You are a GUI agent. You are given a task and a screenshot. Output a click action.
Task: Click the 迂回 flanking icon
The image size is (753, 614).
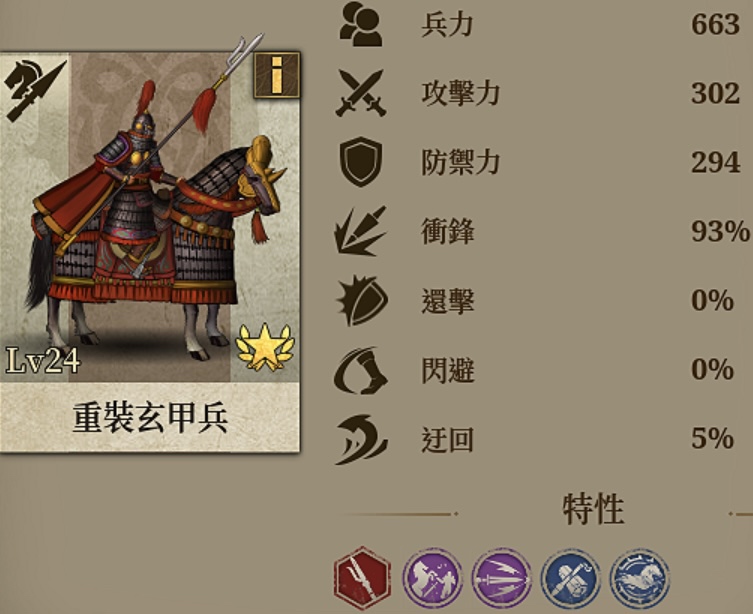click(361, 440)
